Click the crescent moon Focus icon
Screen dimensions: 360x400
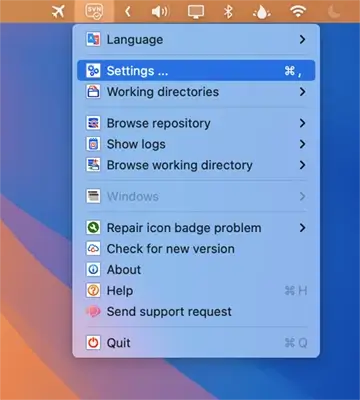click(x=334, y=12)
